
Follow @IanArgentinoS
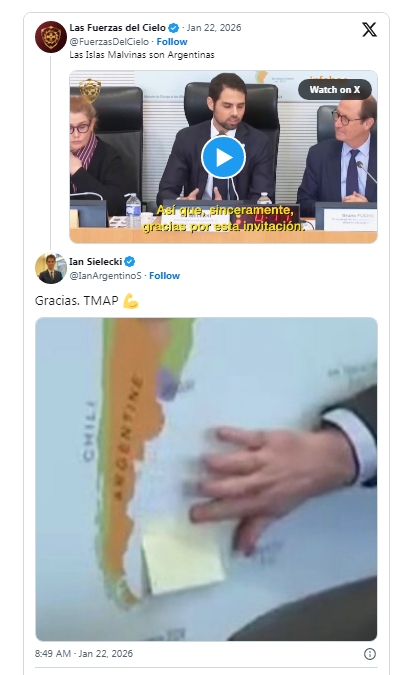click(x=164, y=276)
